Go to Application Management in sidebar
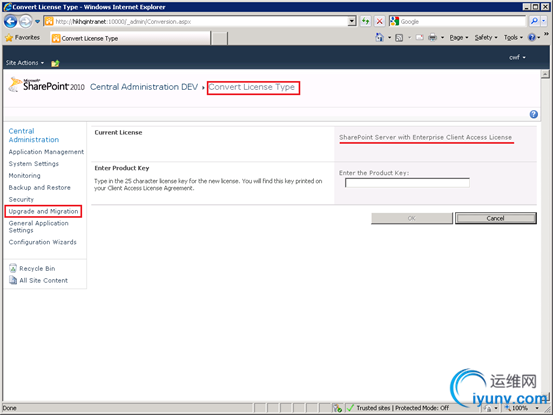553x415 pixels. (x=46, y=152)
